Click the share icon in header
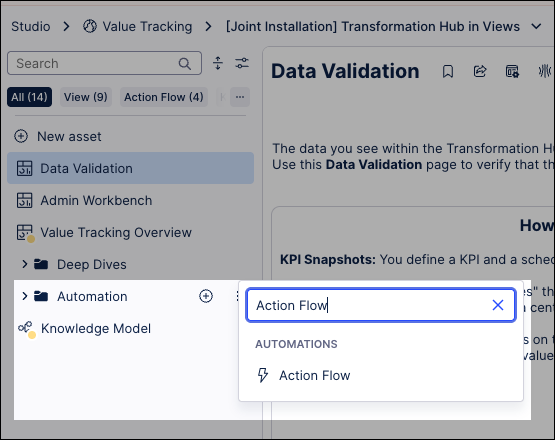Screen dimensions: 555x440 480,72
